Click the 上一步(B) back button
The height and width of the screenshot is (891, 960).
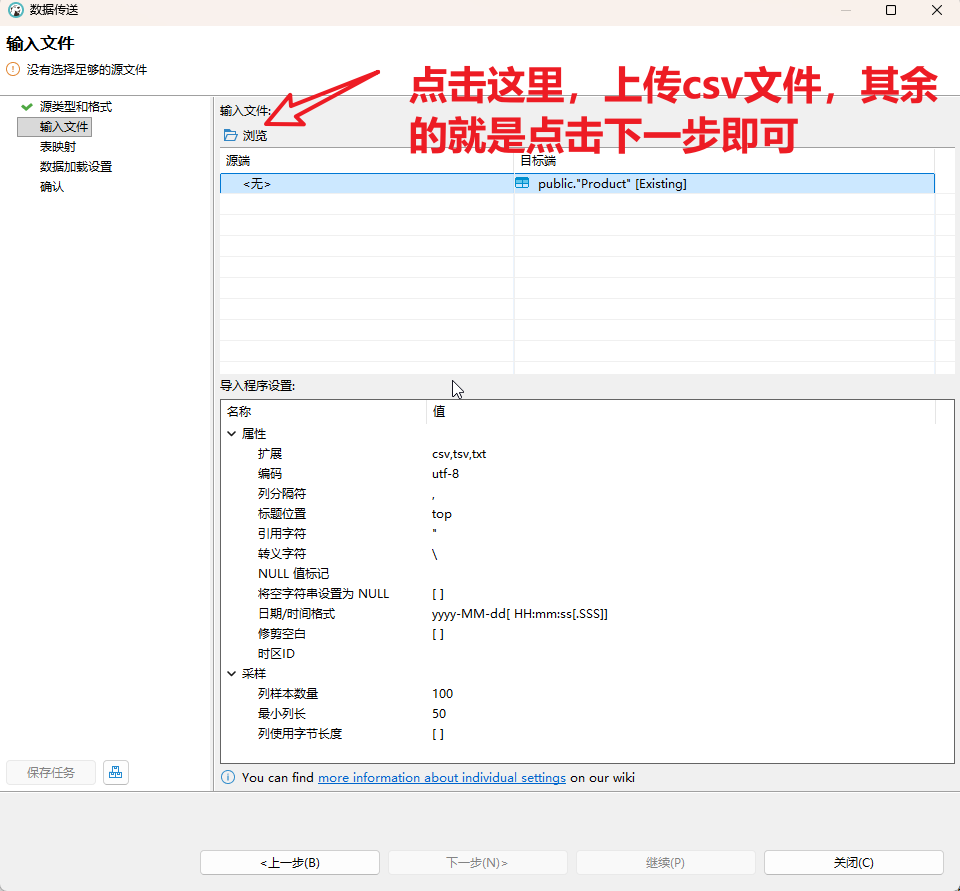click(290, 863)
